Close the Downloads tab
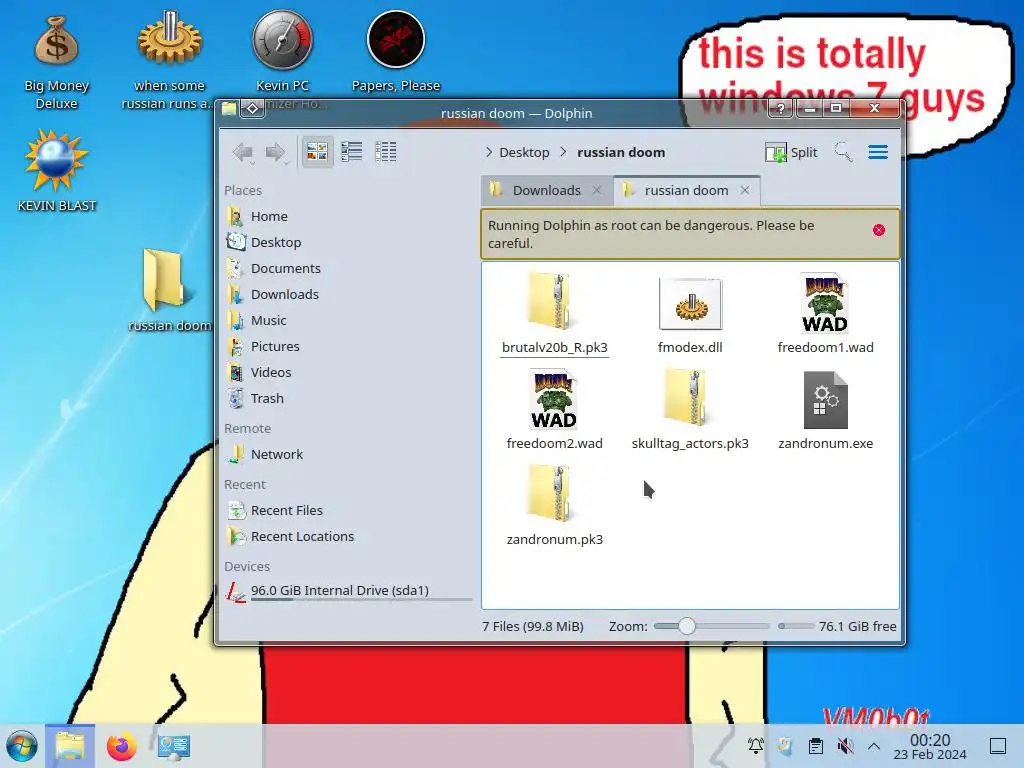The height and width of the screenshot is (768, 1024). (597, 190)
